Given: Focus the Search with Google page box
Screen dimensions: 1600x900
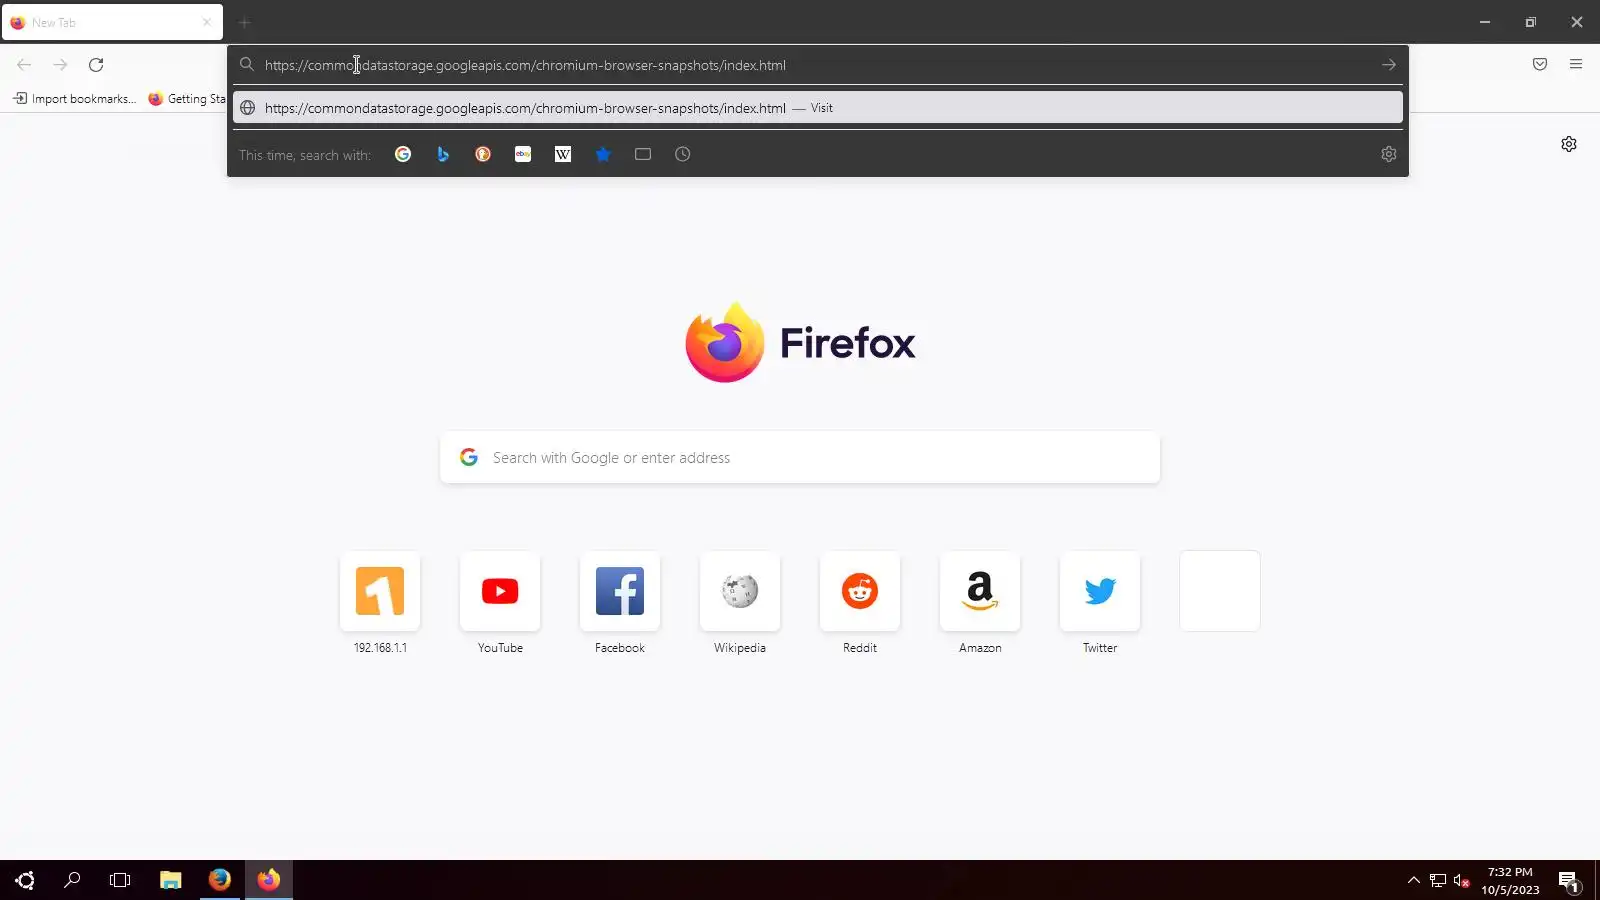Looking at the screenshot, I should pyautogui.click(x=800, y=457).
